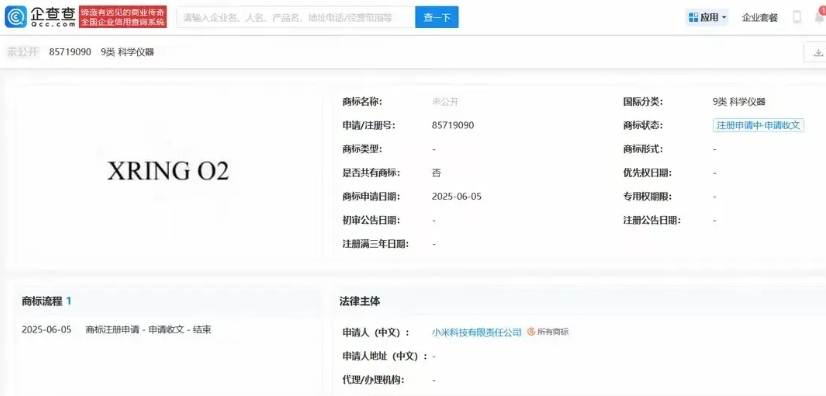Click application date 2025-06-05 value
The width and height of the screenshot is (826, 396).
tap(456, 196)
